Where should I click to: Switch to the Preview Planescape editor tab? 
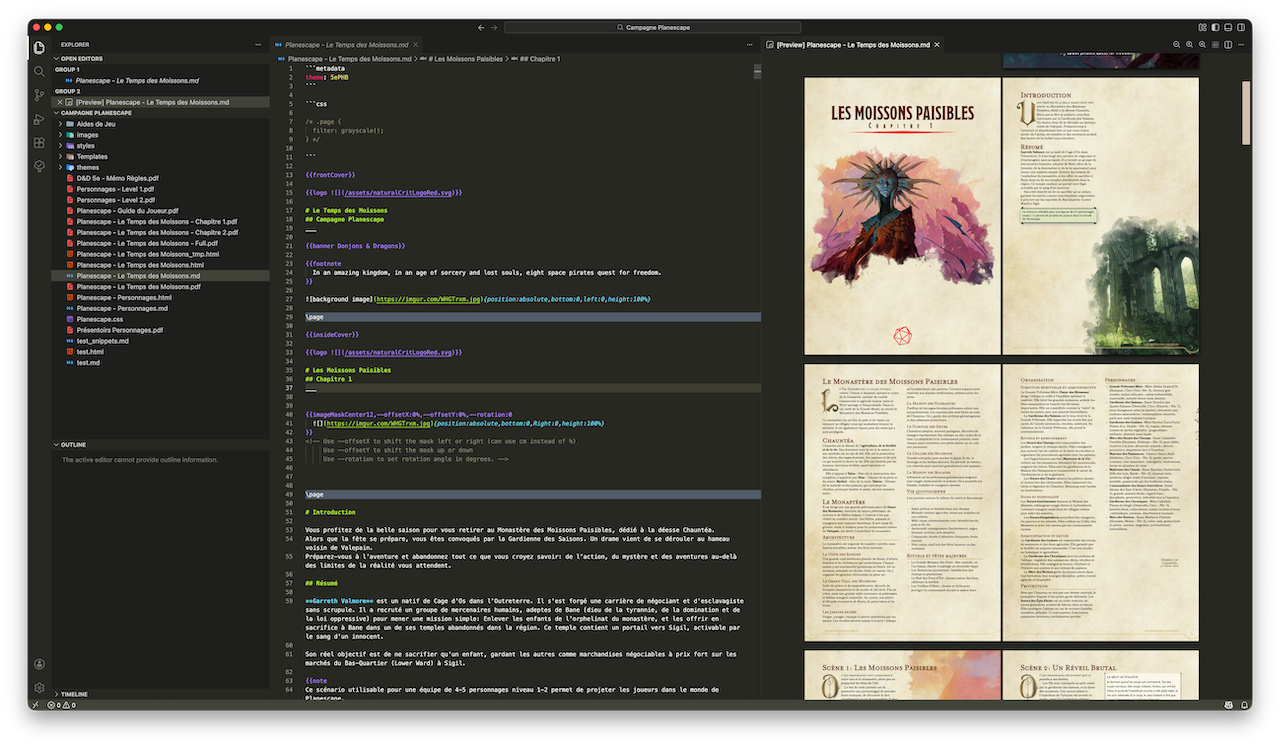point(853,45)
